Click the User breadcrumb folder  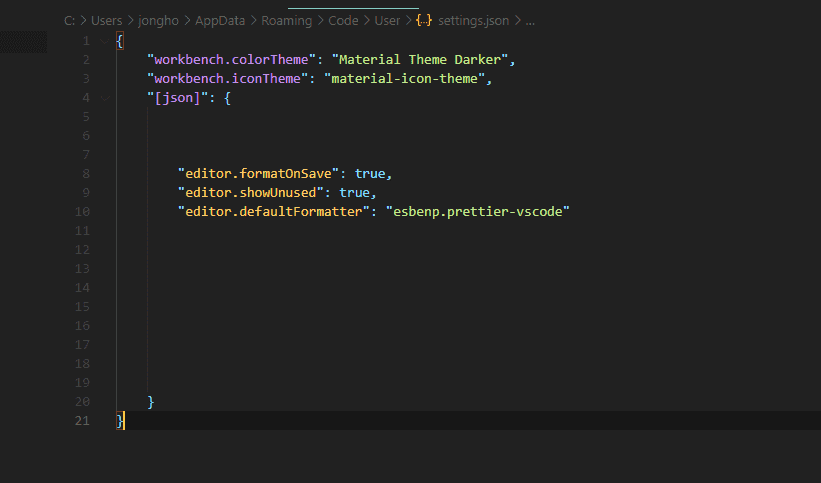point(387,20)
